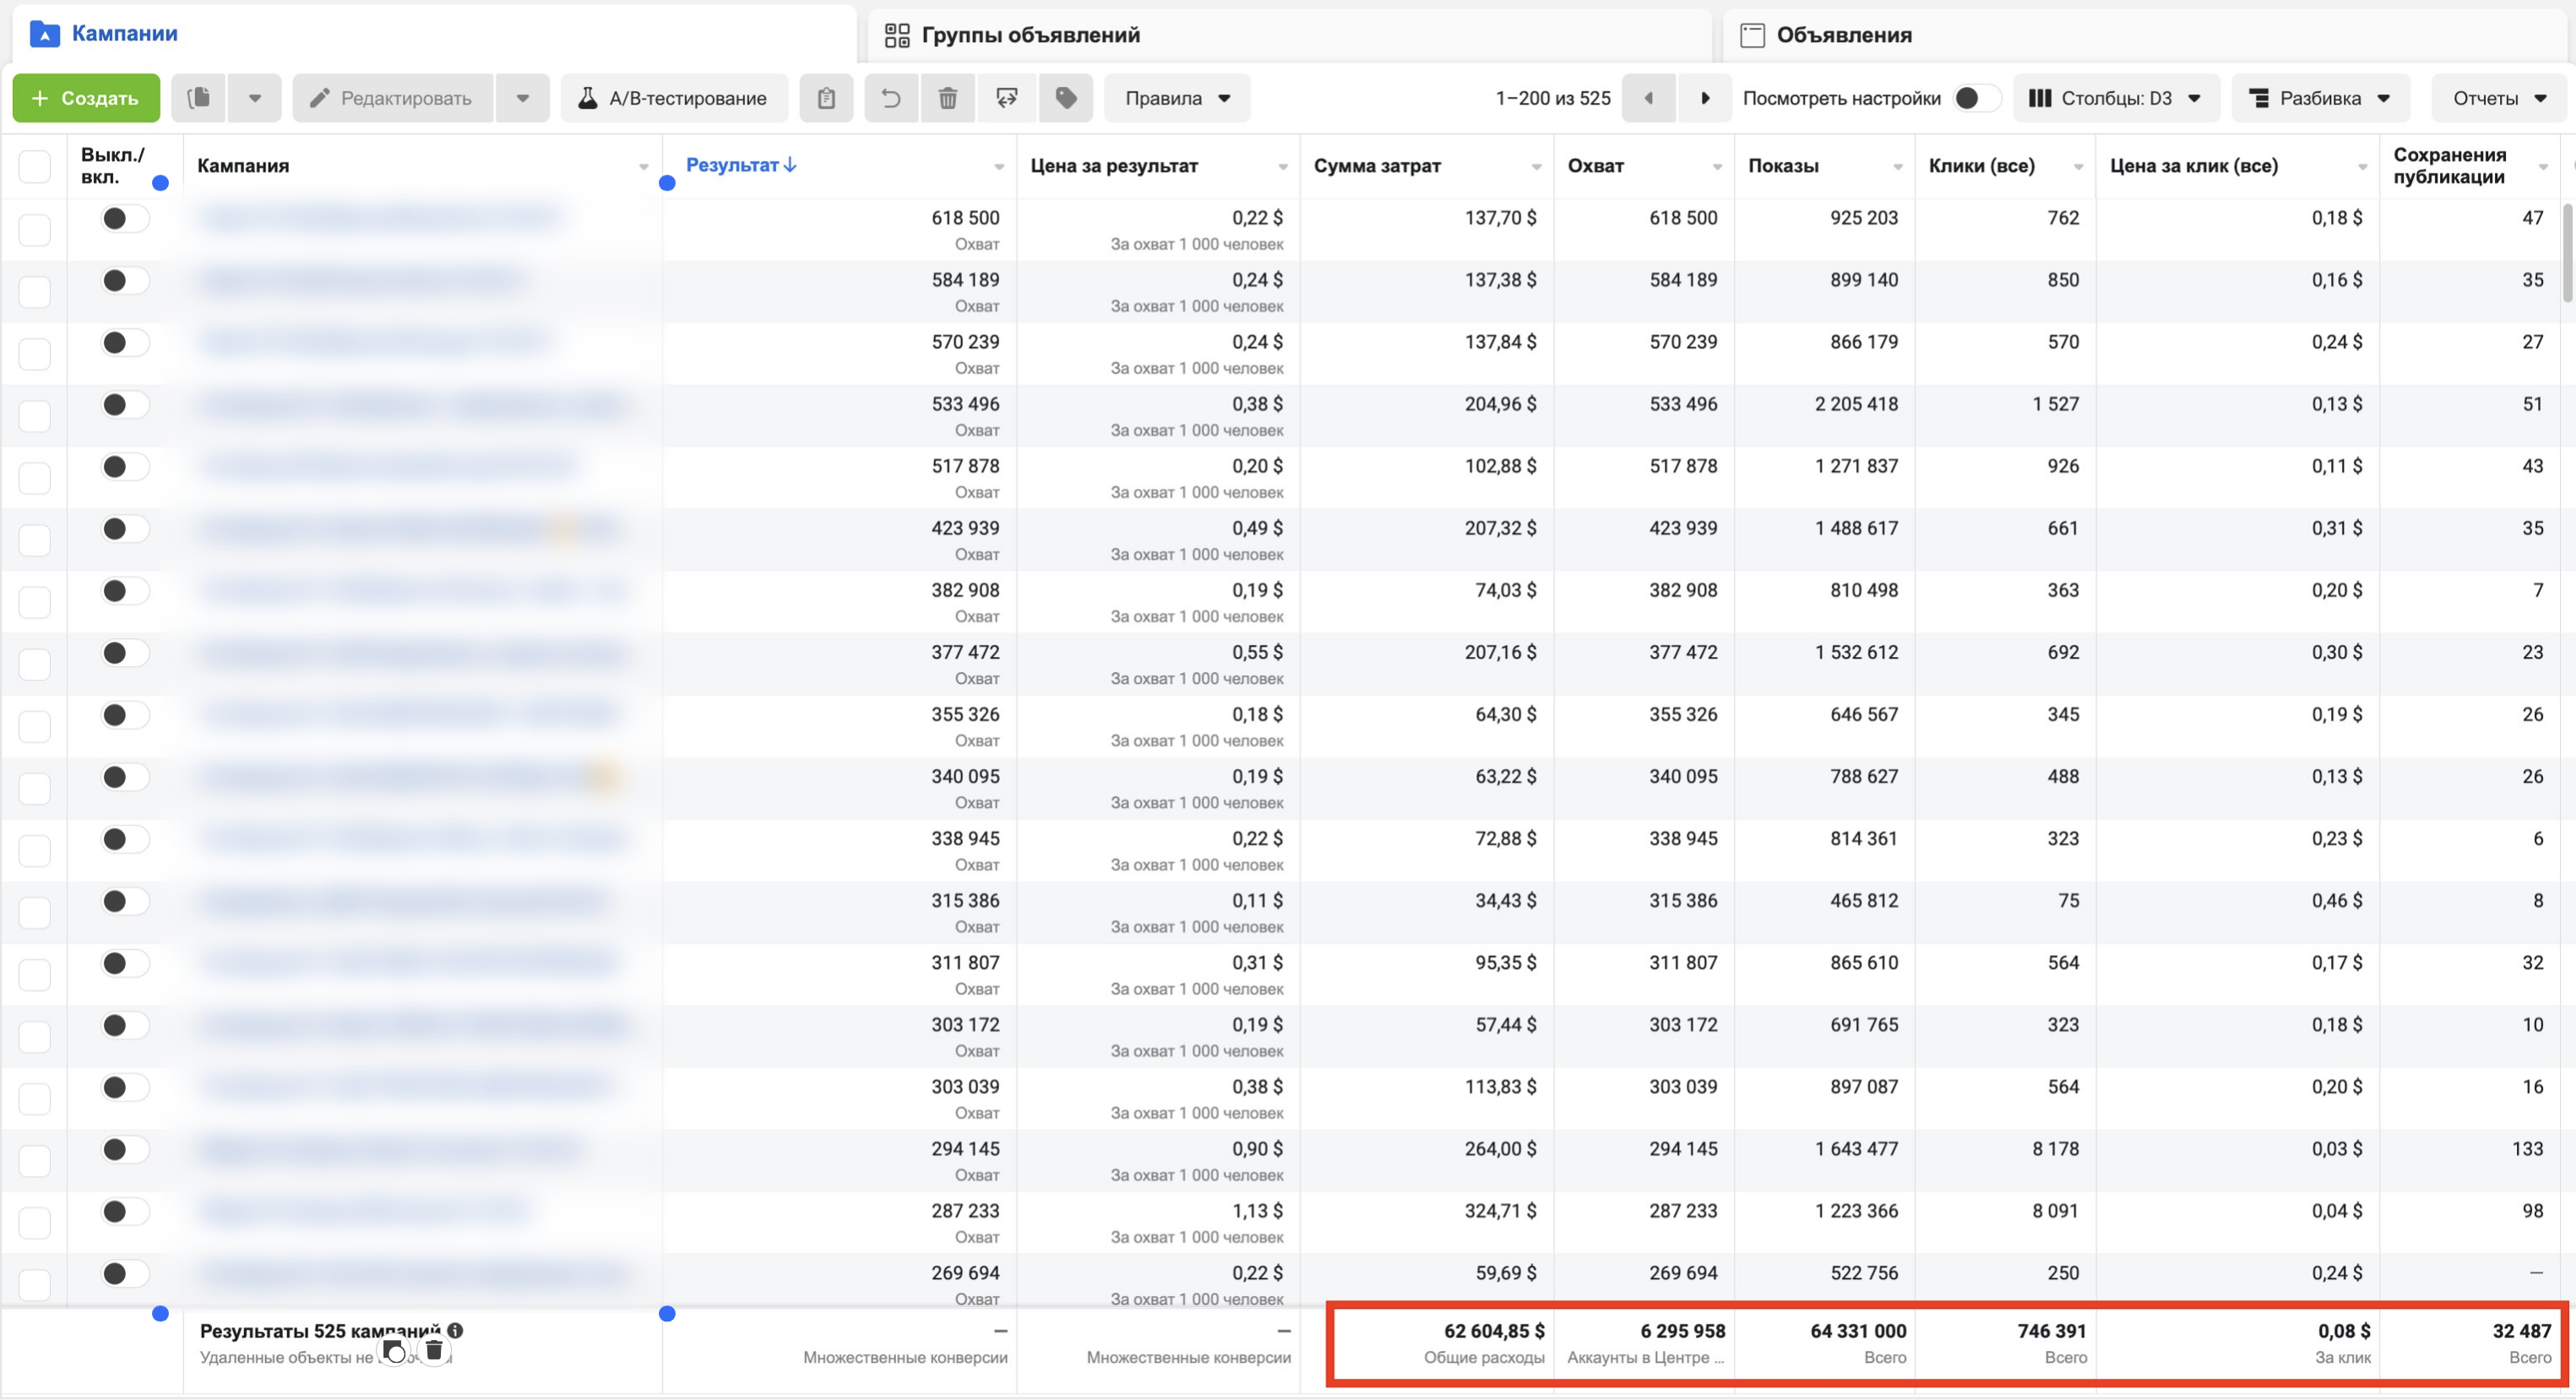Open the 'Правила' rules dropdown
Screen dimensions: 2576x1400
1177,98
